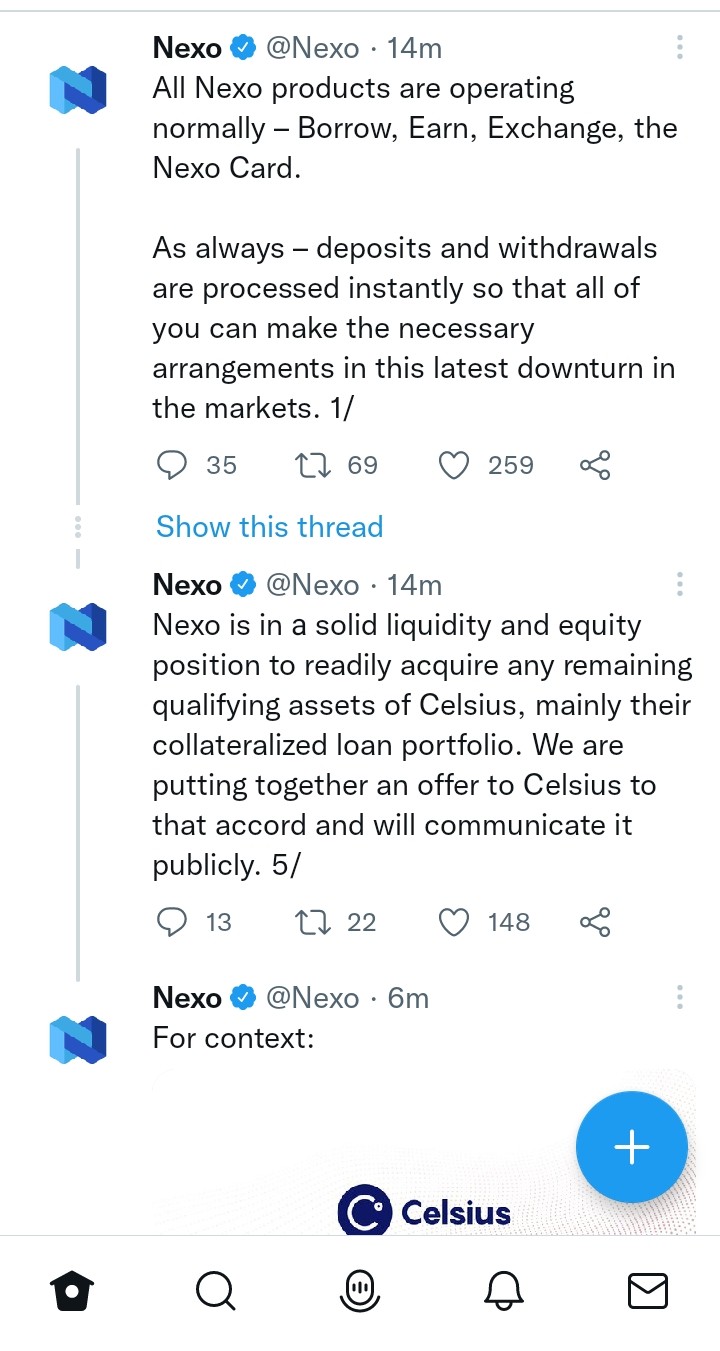
Task: Open Spaces from the bottom bar
Action: pos(360,1292)
